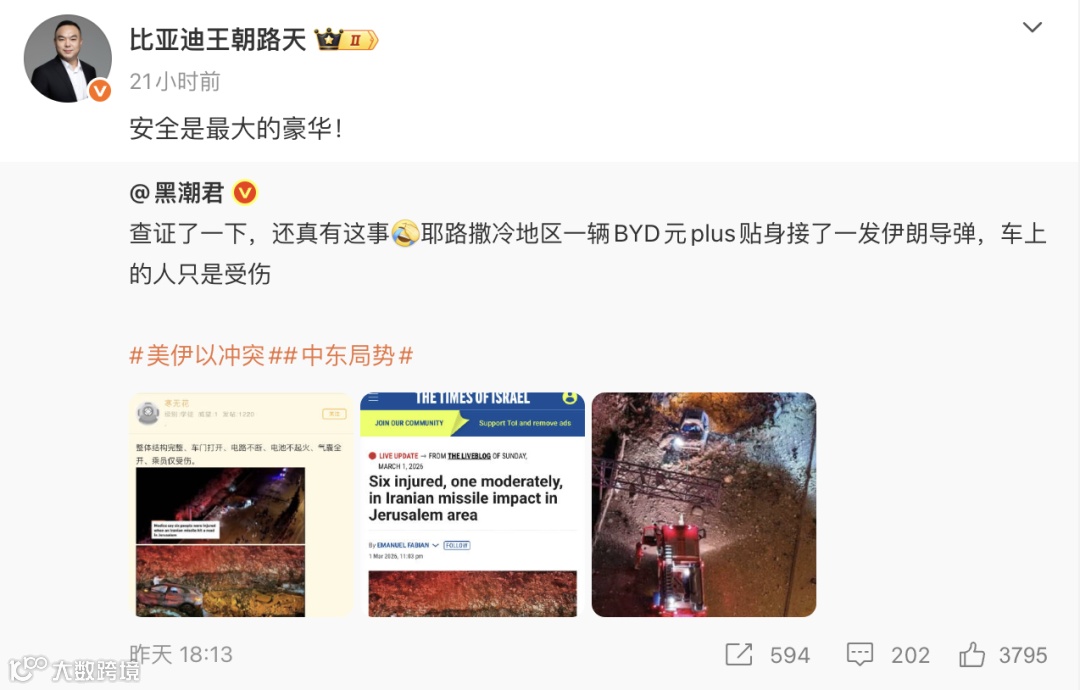Open comments via the speech bubble icon
1080x690 pixels.
(x=860, y=654)
